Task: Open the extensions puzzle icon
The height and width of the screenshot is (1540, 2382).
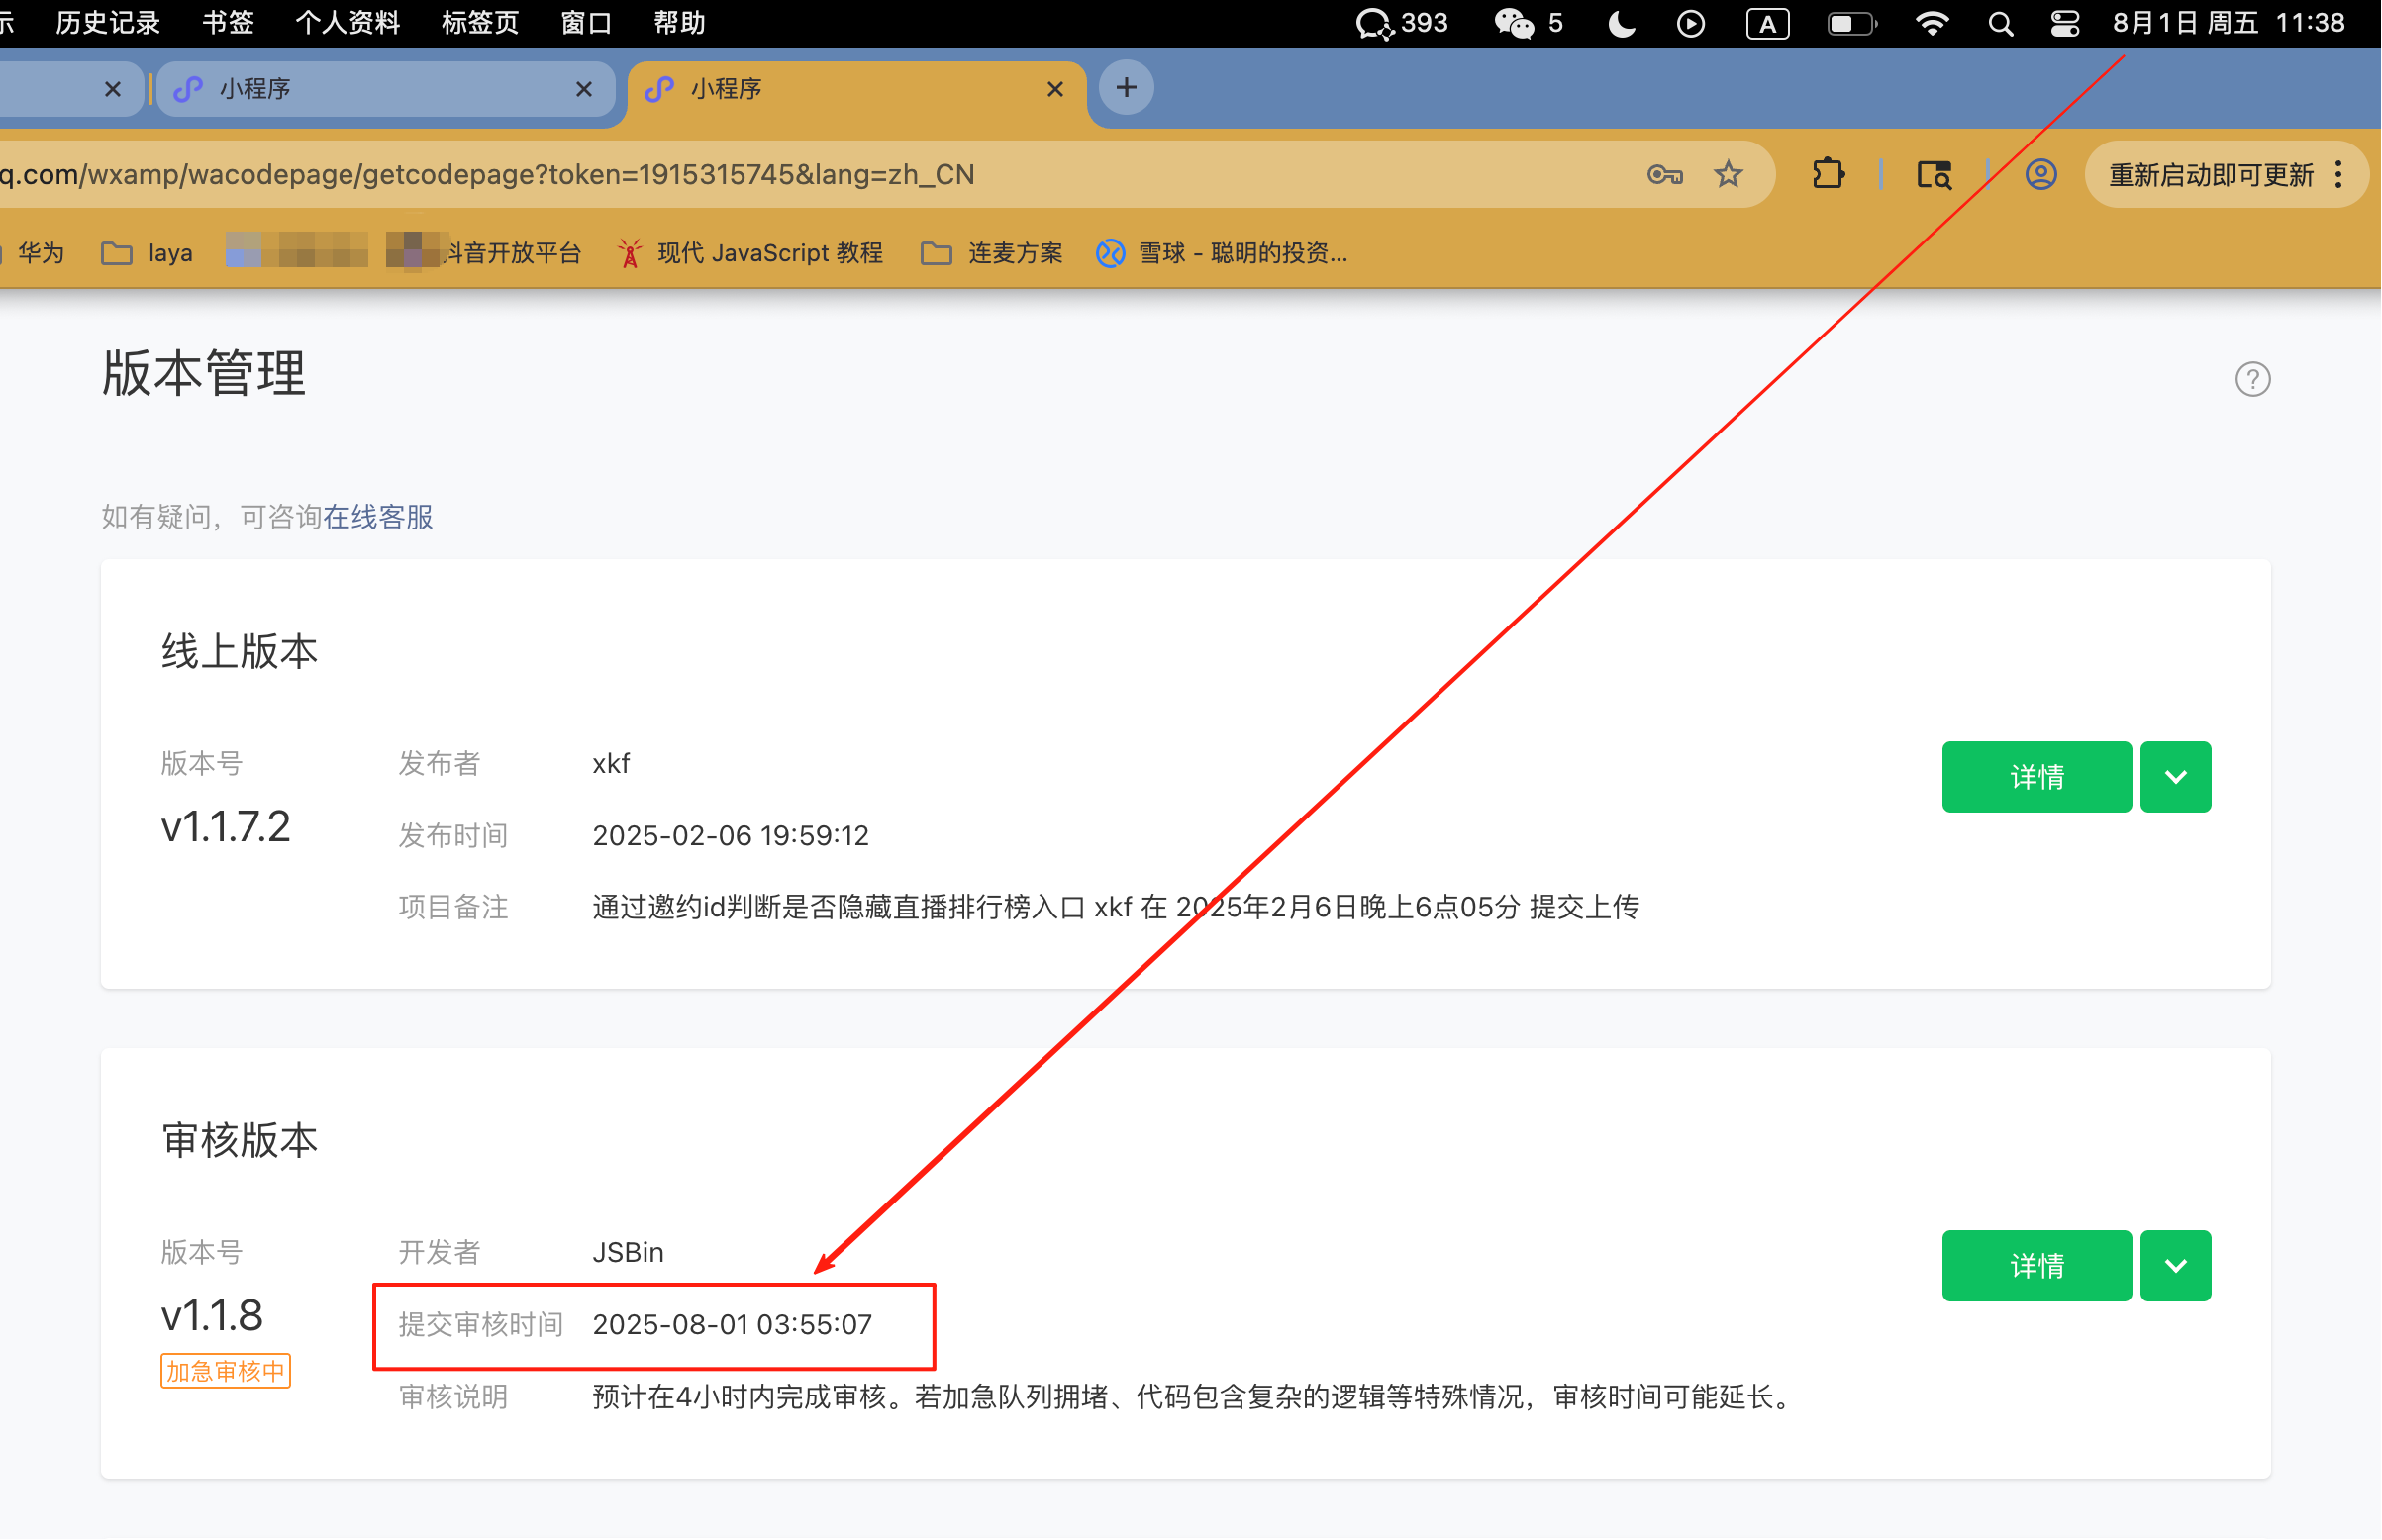Action: point(1829,174)
